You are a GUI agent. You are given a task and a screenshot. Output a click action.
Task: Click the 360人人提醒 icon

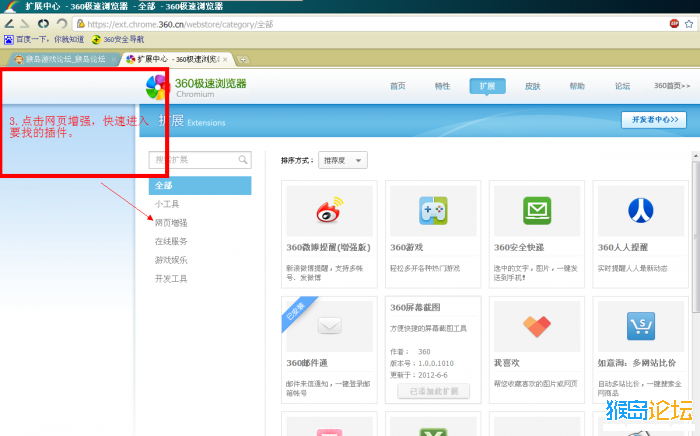[x=641, y=210]
